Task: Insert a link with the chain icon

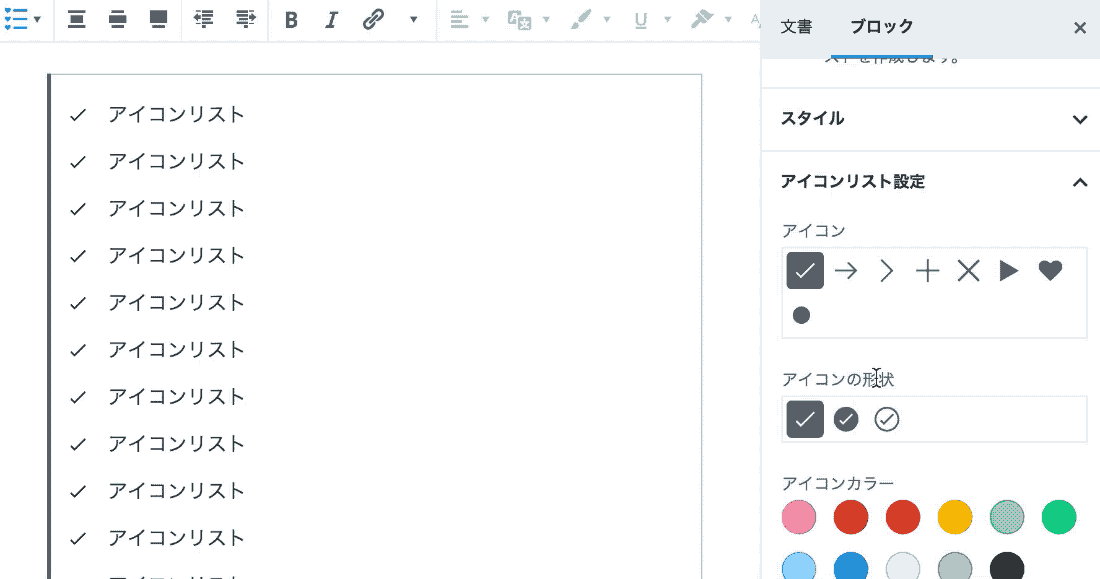Action: [373, 20]
